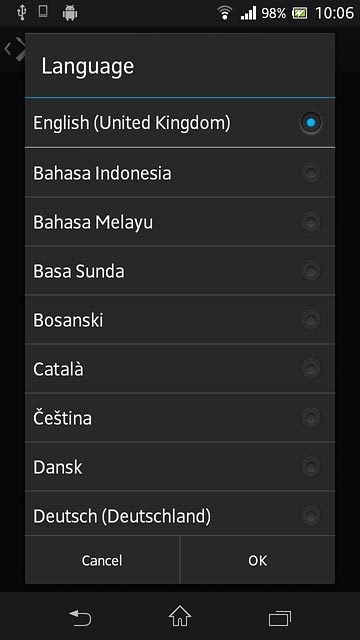Viewport: 360px width, 640px height.
Task: Pick the Basa Sunda radio button
Action: coord(311,271)
